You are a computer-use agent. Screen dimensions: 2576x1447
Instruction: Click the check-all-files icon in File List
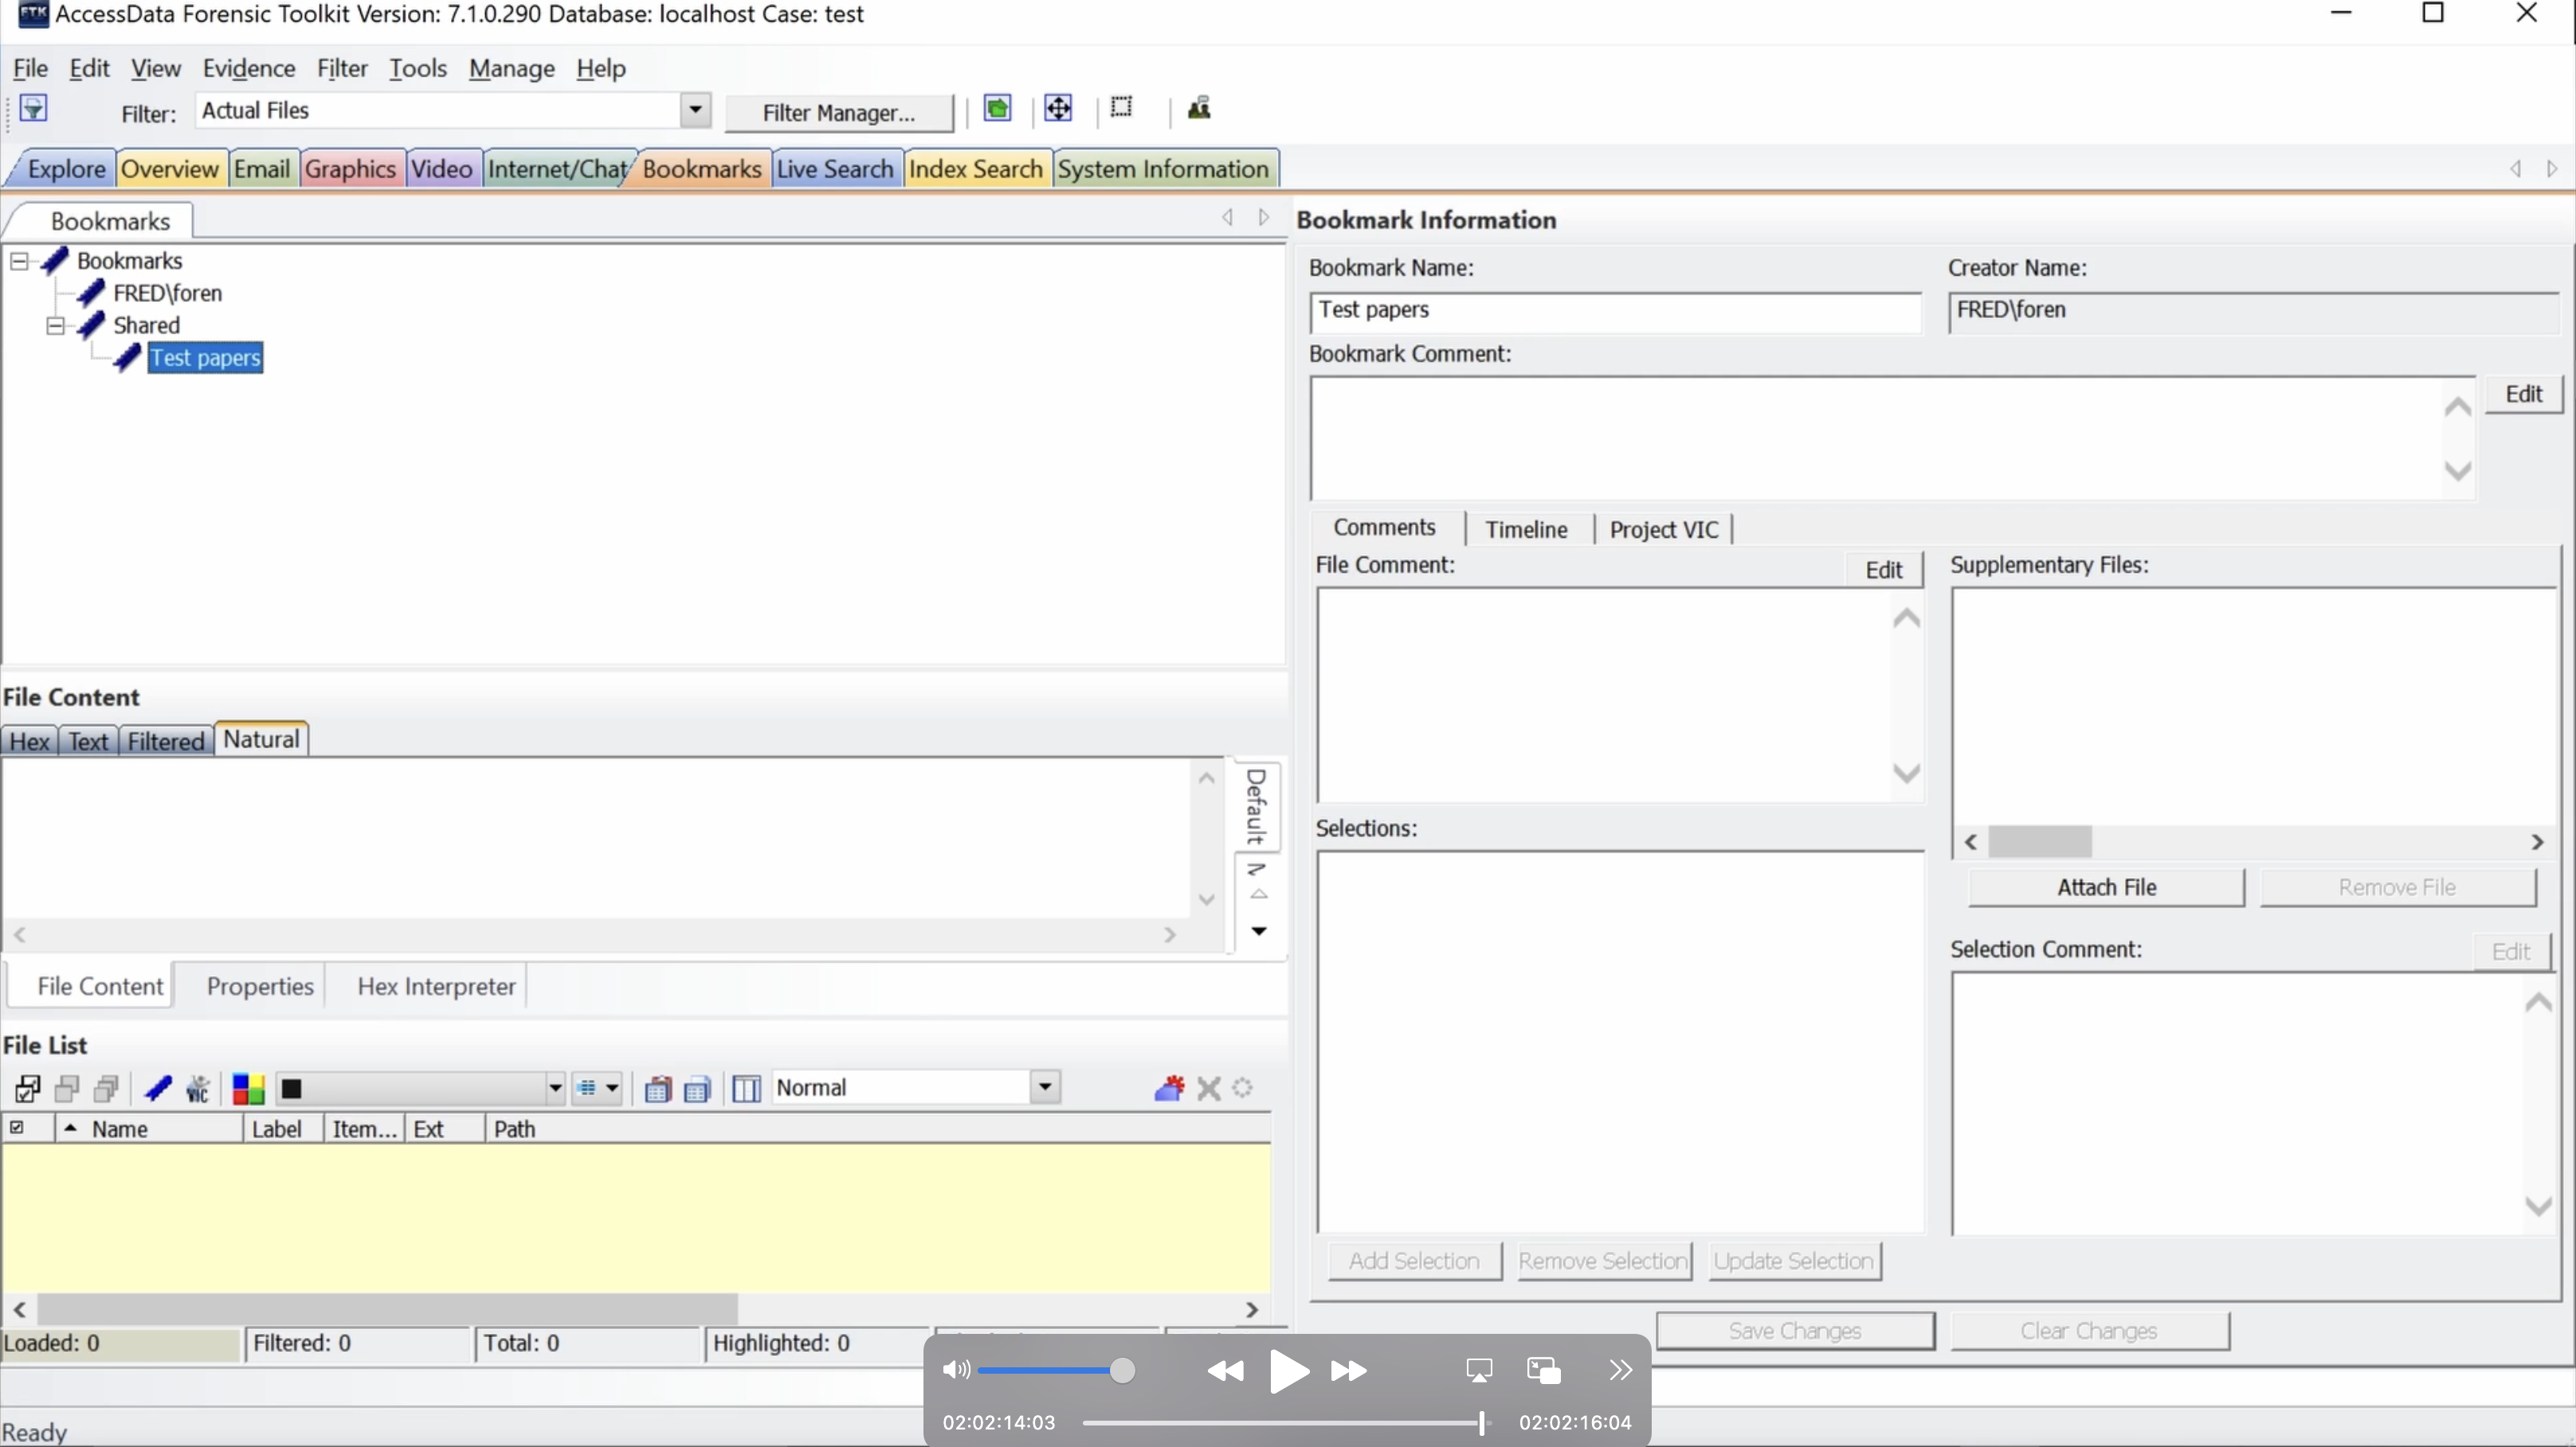(28, 1088)
